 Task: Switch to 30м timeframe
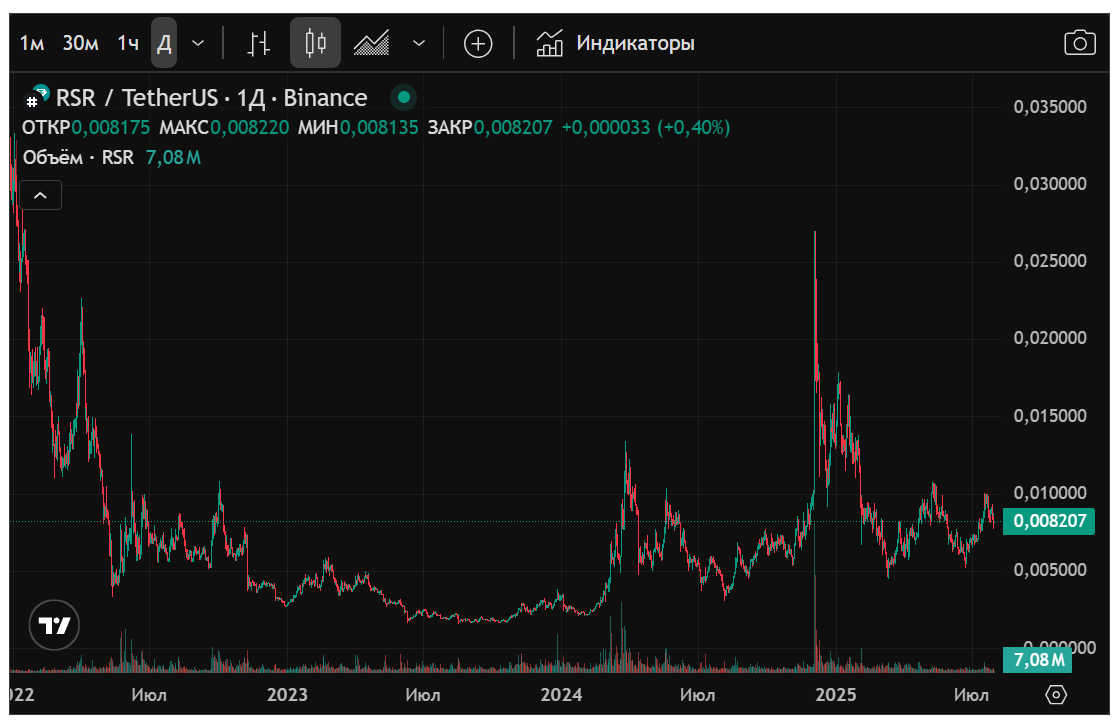[81, 44]
